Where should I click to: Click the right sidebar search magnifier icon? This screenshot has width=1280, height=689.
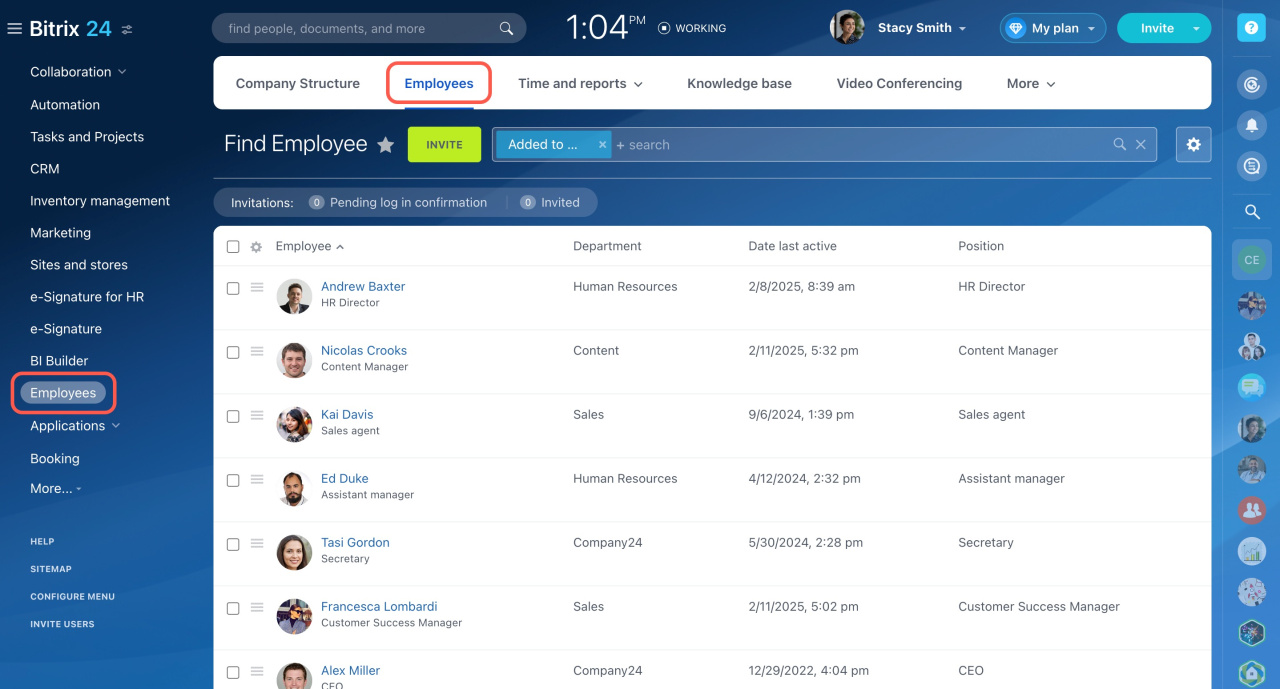click(1251, 212)
